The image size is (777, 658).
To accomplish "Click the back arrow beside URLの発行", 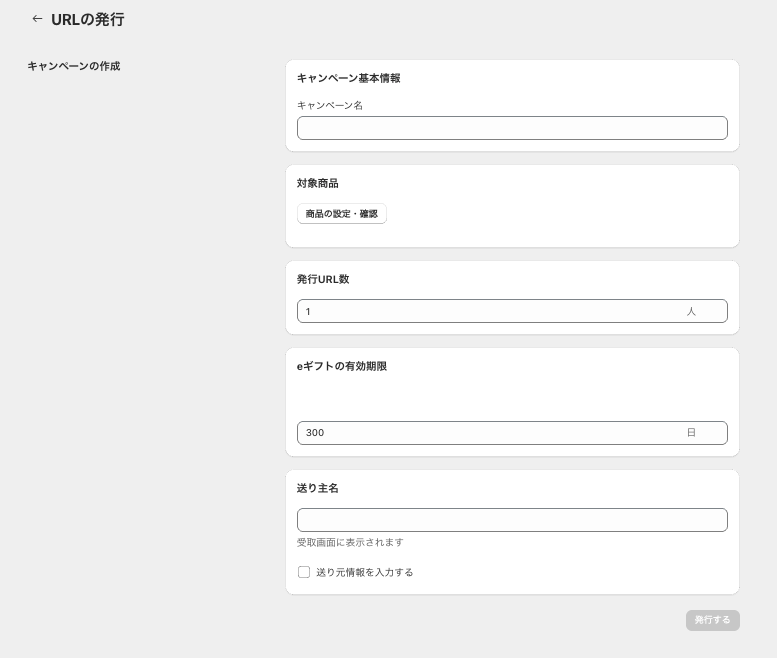I will [x=38, y=19].
